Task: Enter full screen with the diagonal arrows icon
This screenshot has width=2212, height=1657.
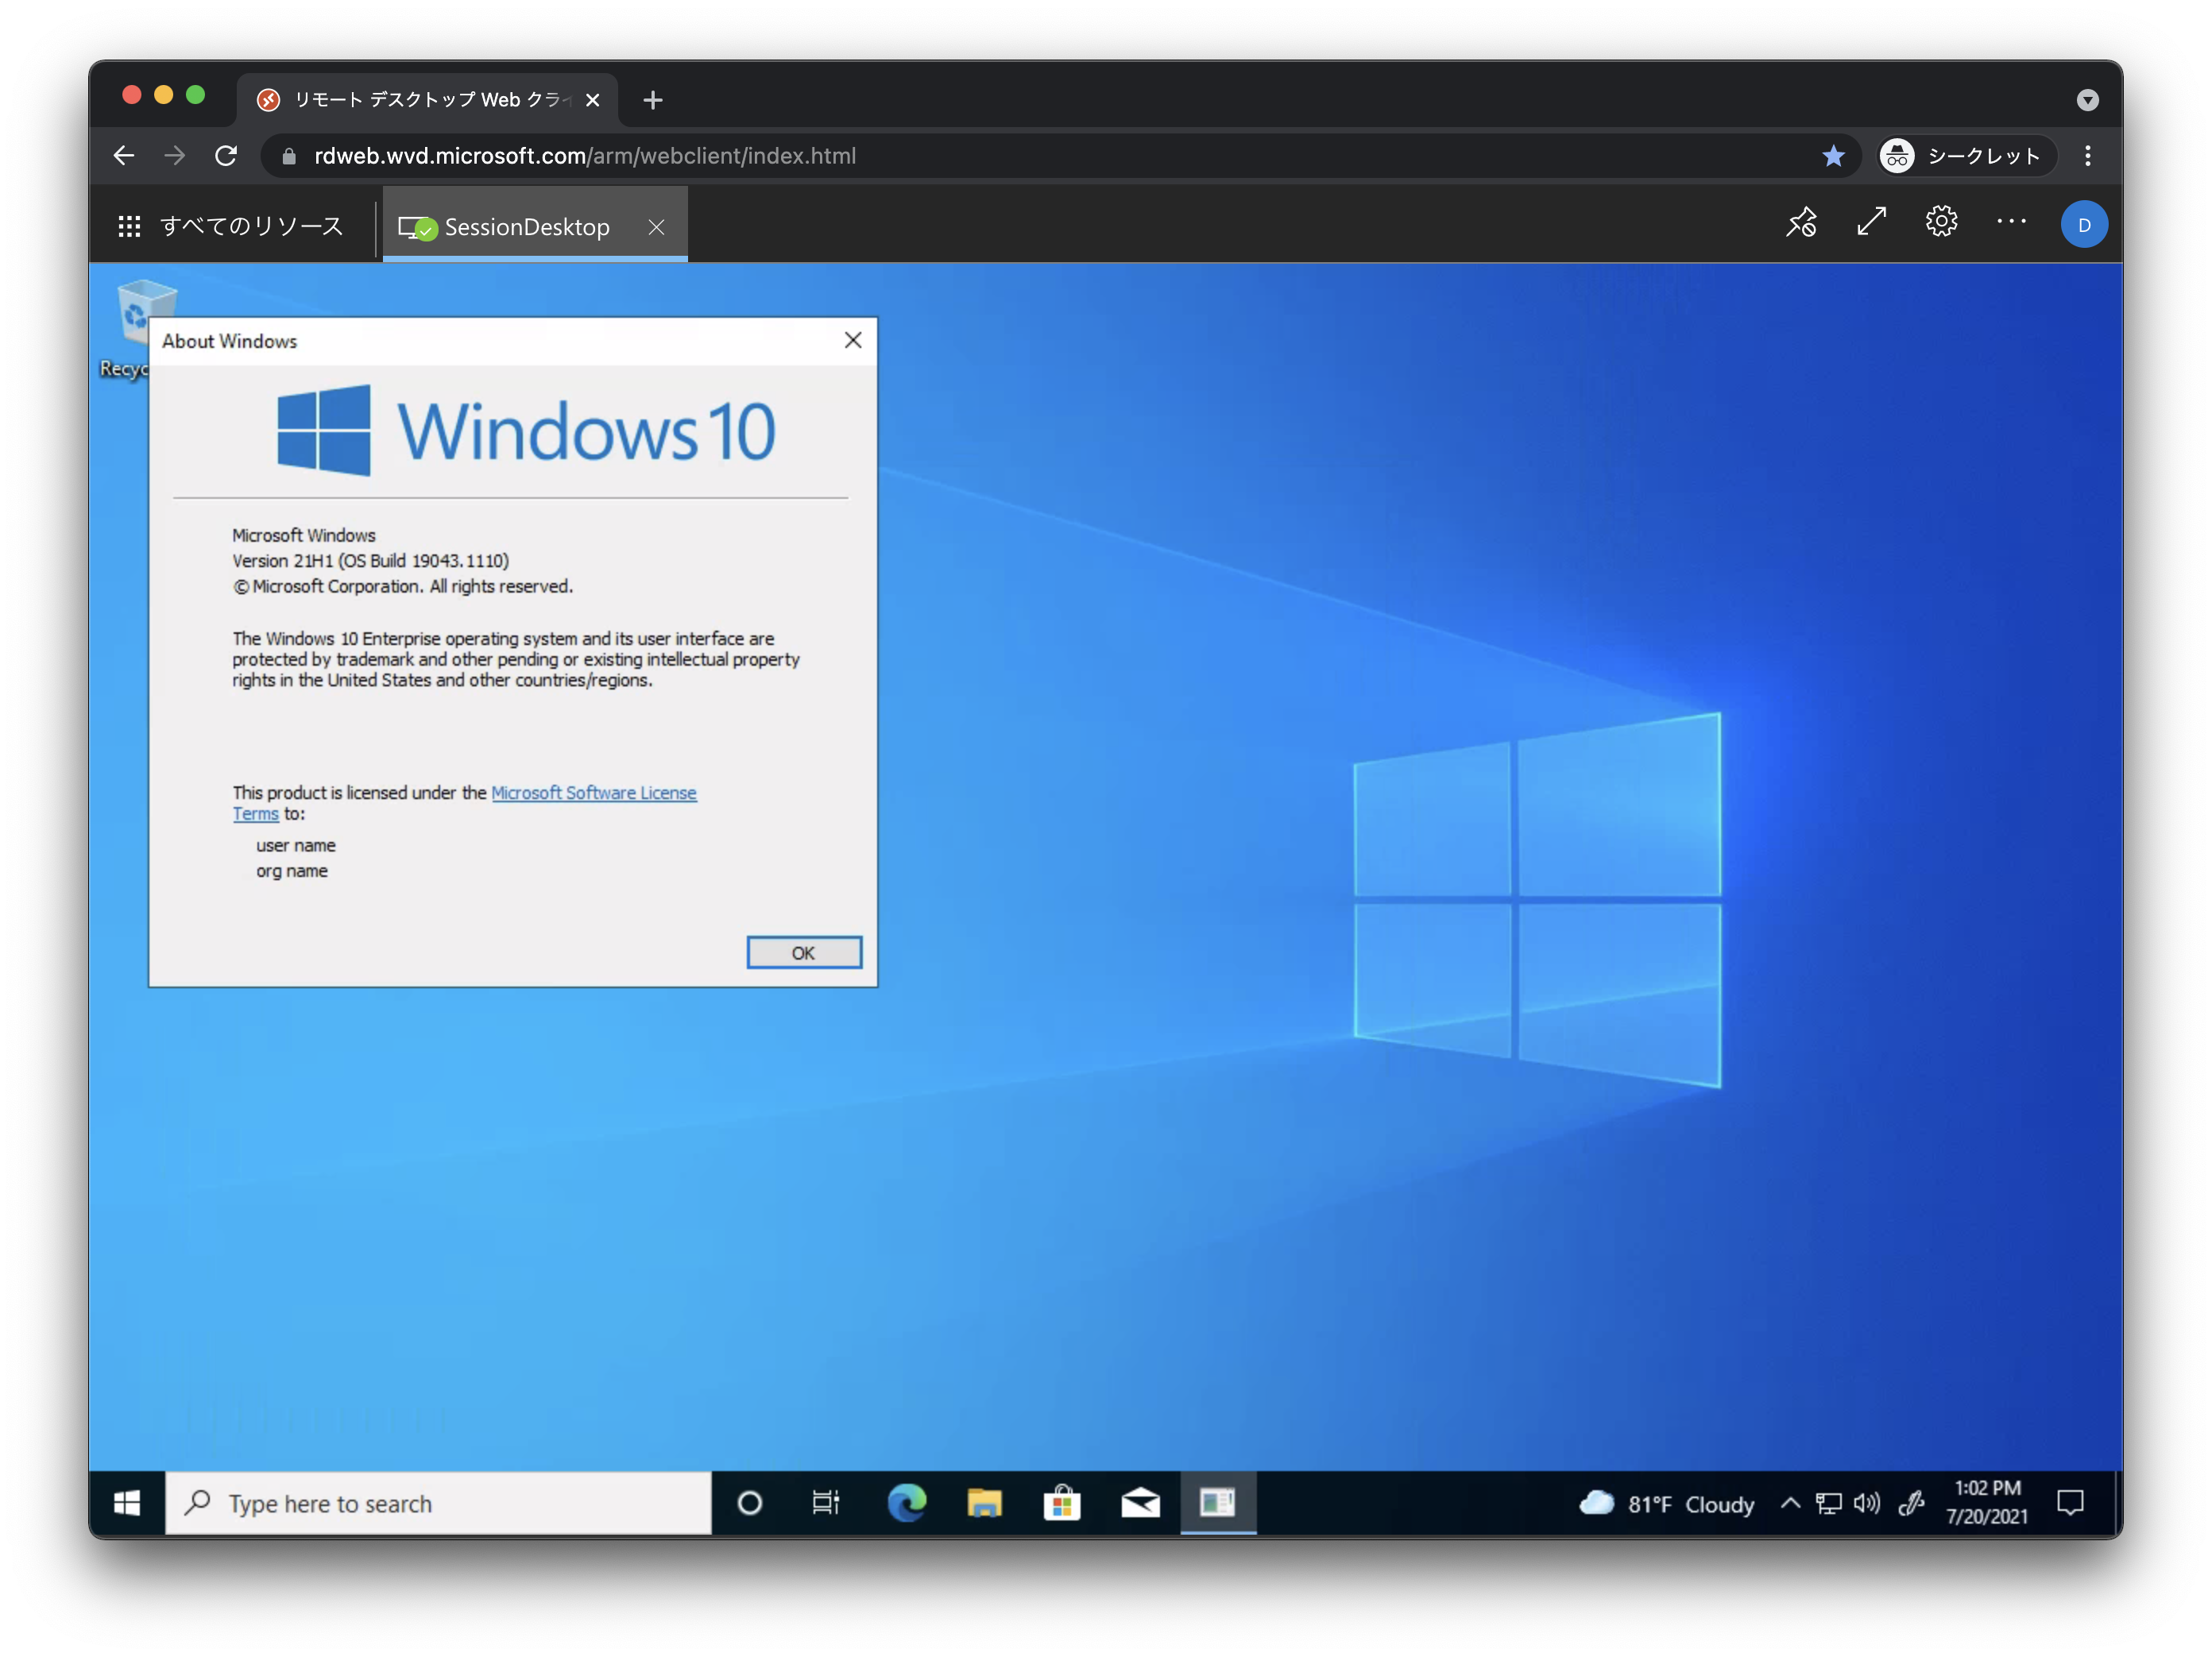Action: click(1871, 222)
